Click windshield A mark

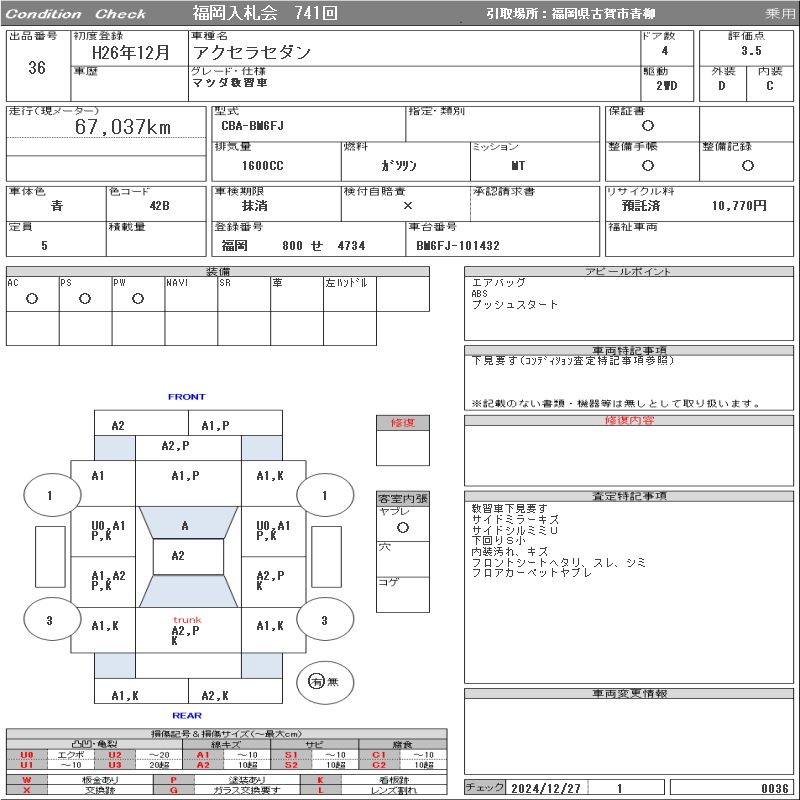[185, 526]
